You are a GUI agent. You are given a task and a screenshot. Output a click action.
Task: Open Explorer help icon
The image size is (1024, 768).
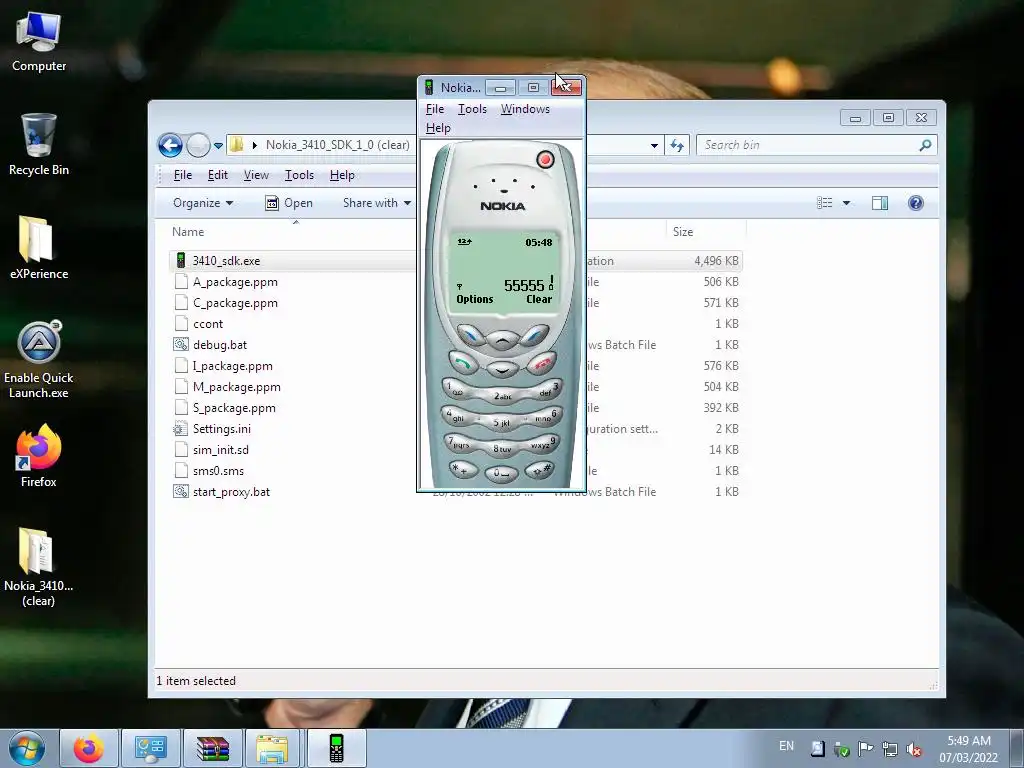(916, 203)
